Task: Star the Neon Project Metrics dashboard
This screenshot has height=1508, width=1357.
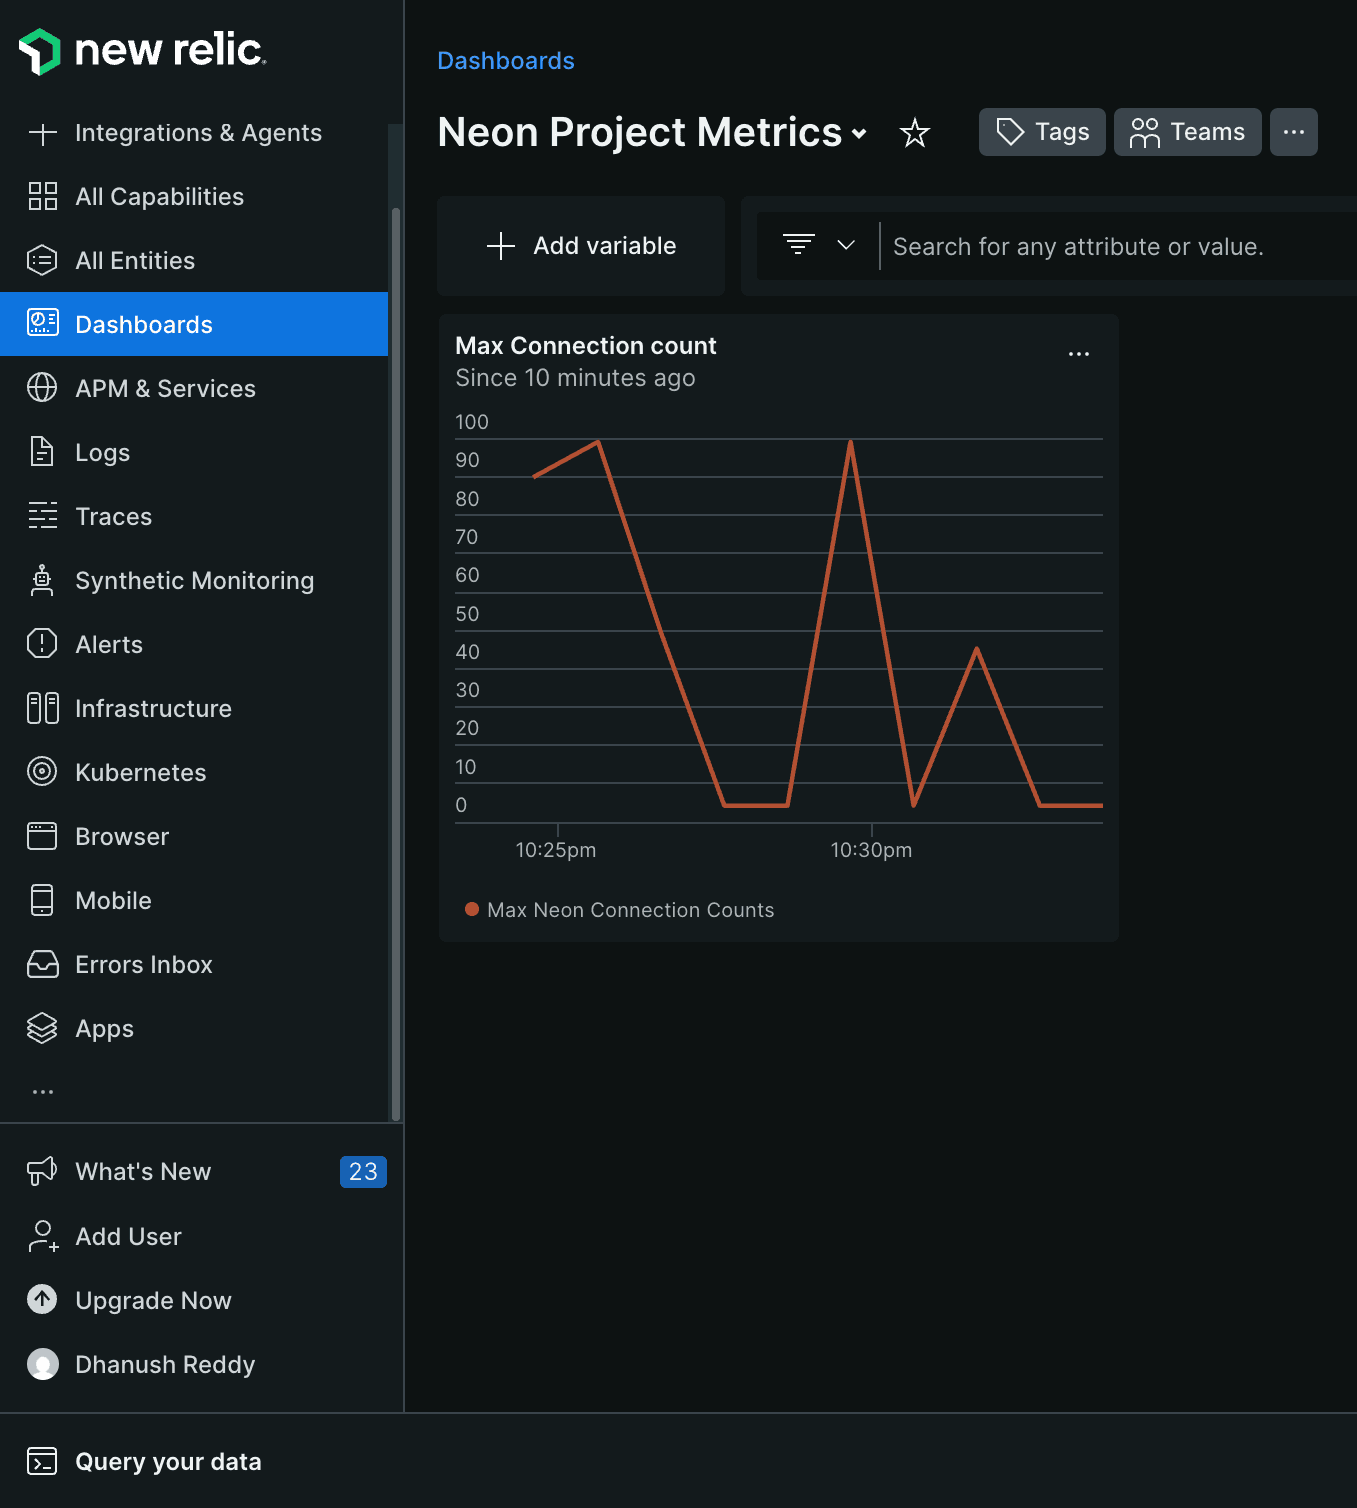Action: coord(914,132)
